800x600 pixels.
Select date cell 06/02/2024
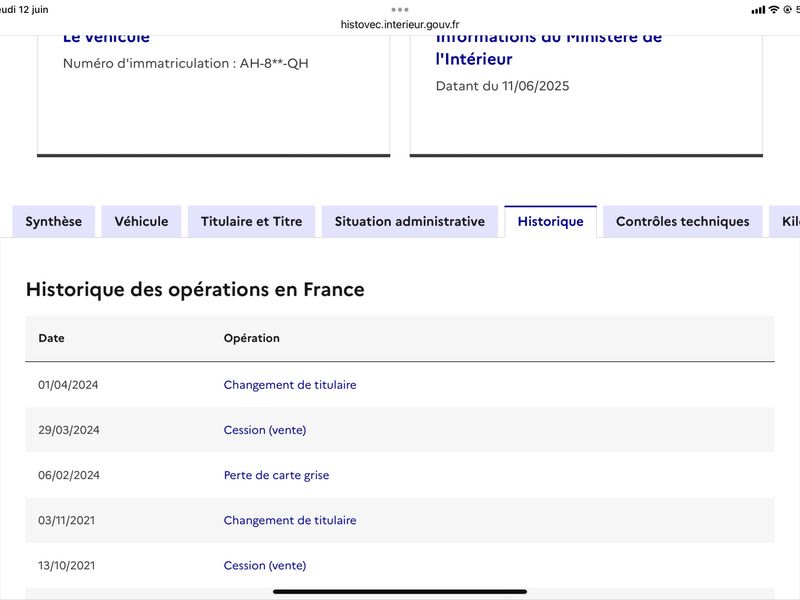pyautogui.click(x=68, y=475)
